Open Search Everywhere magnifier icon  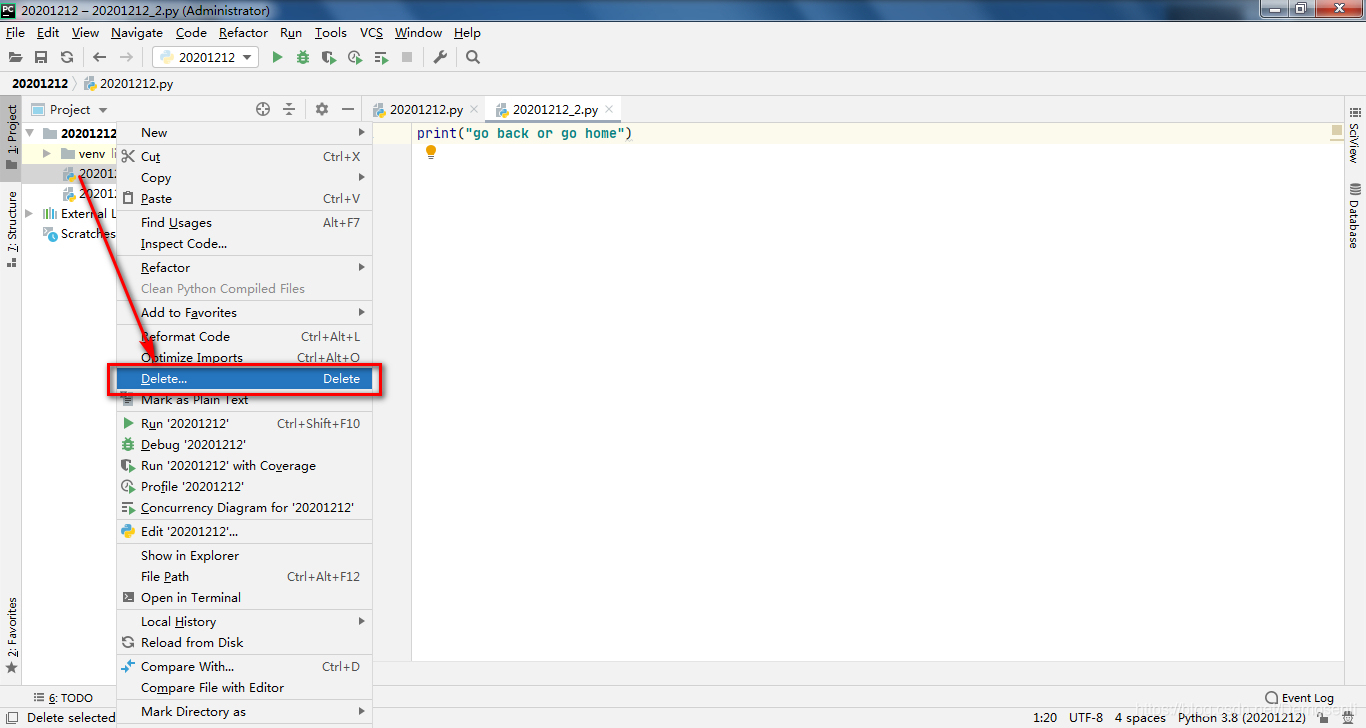[x=473, y=58]
